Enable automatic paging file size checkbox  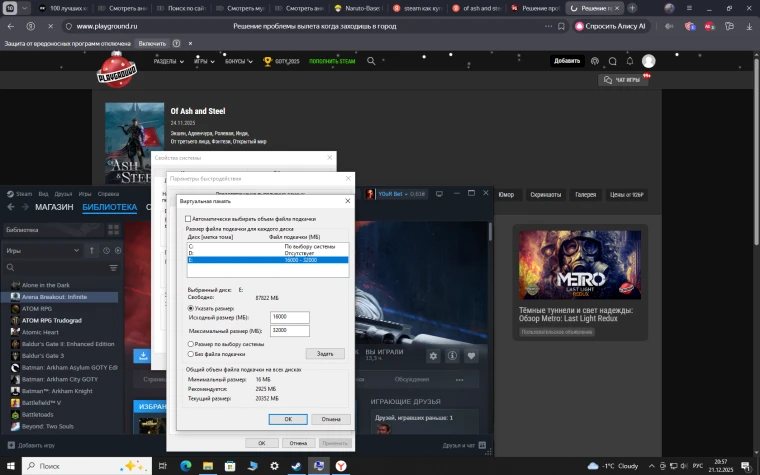[x=188, y=218]
